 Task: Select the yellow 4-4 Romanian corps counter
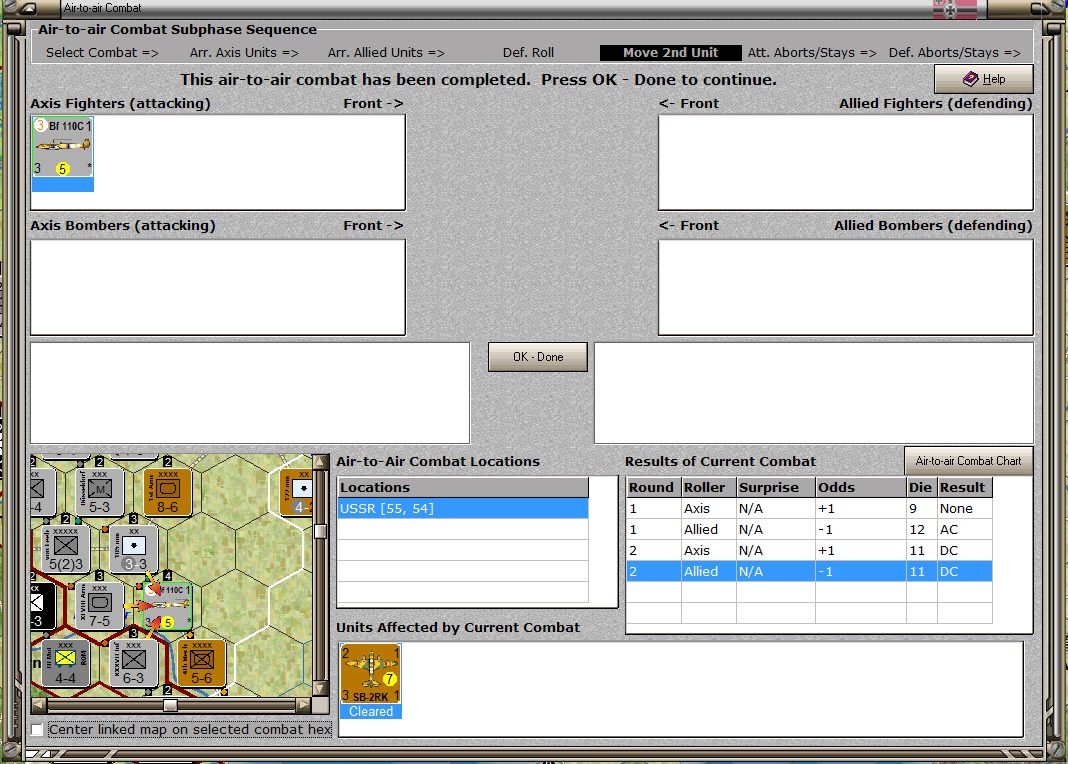(65, 663)
